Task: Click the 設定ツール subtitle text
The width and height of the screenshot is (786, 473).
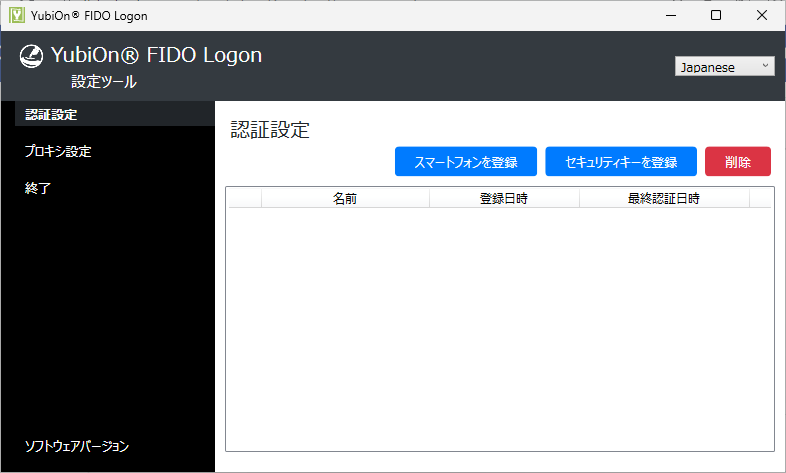Action: (104, 82)
